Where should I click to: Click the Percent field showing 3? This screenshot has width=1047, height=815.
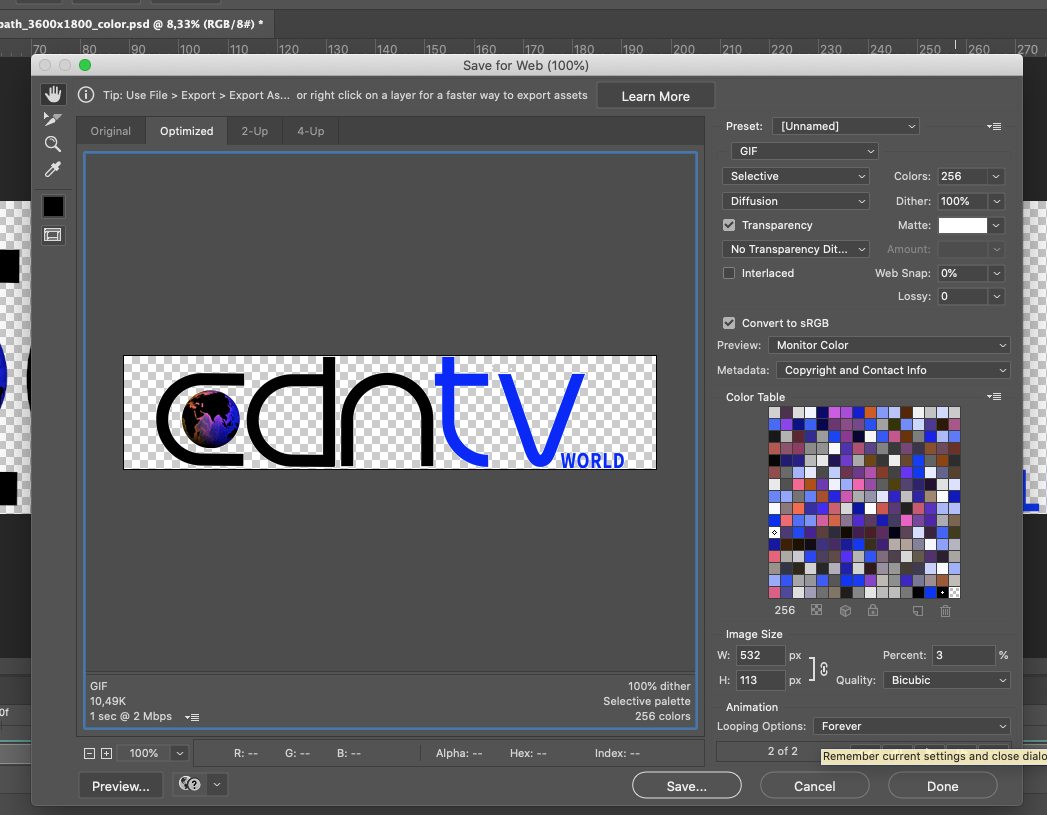(x=964, y=655)
